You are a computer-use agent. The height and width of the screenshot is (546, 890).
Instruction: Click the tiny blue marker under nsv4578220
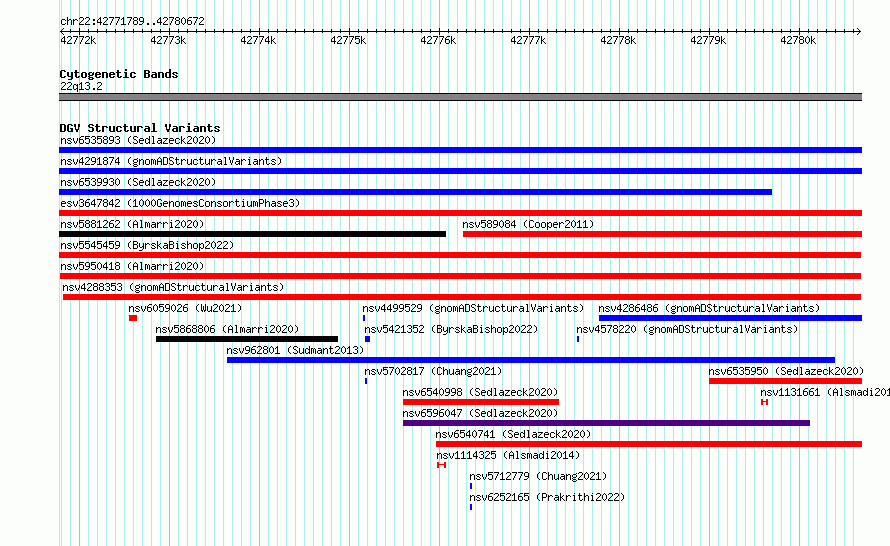click(x=578, y=339)
